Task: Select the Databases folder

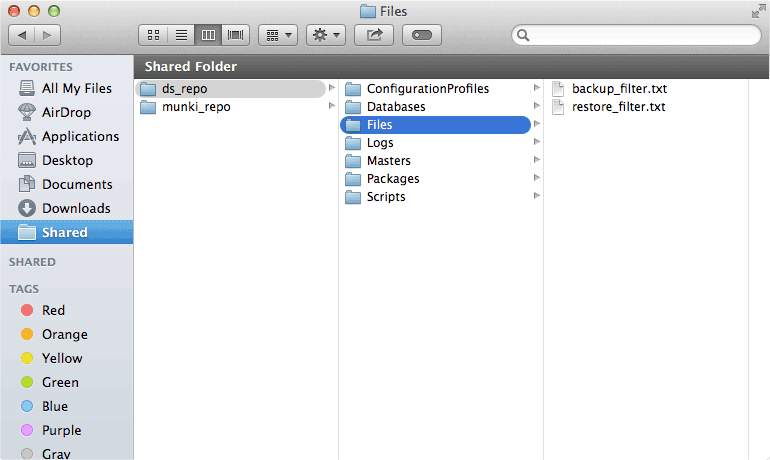Action: [x=395, y=107]
